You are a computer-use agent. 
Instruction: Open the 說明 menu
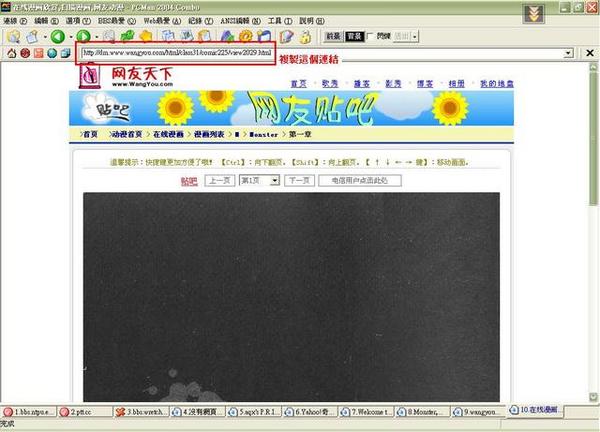coord(311,21)
